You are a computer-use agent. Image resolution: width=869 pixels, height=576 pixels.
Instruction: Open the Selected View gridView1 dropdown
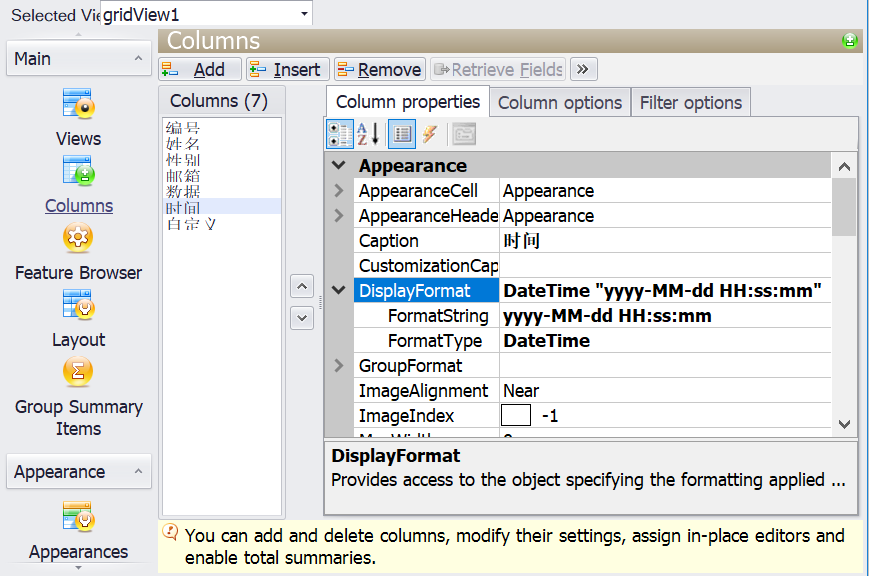click(x=304, y=14)
